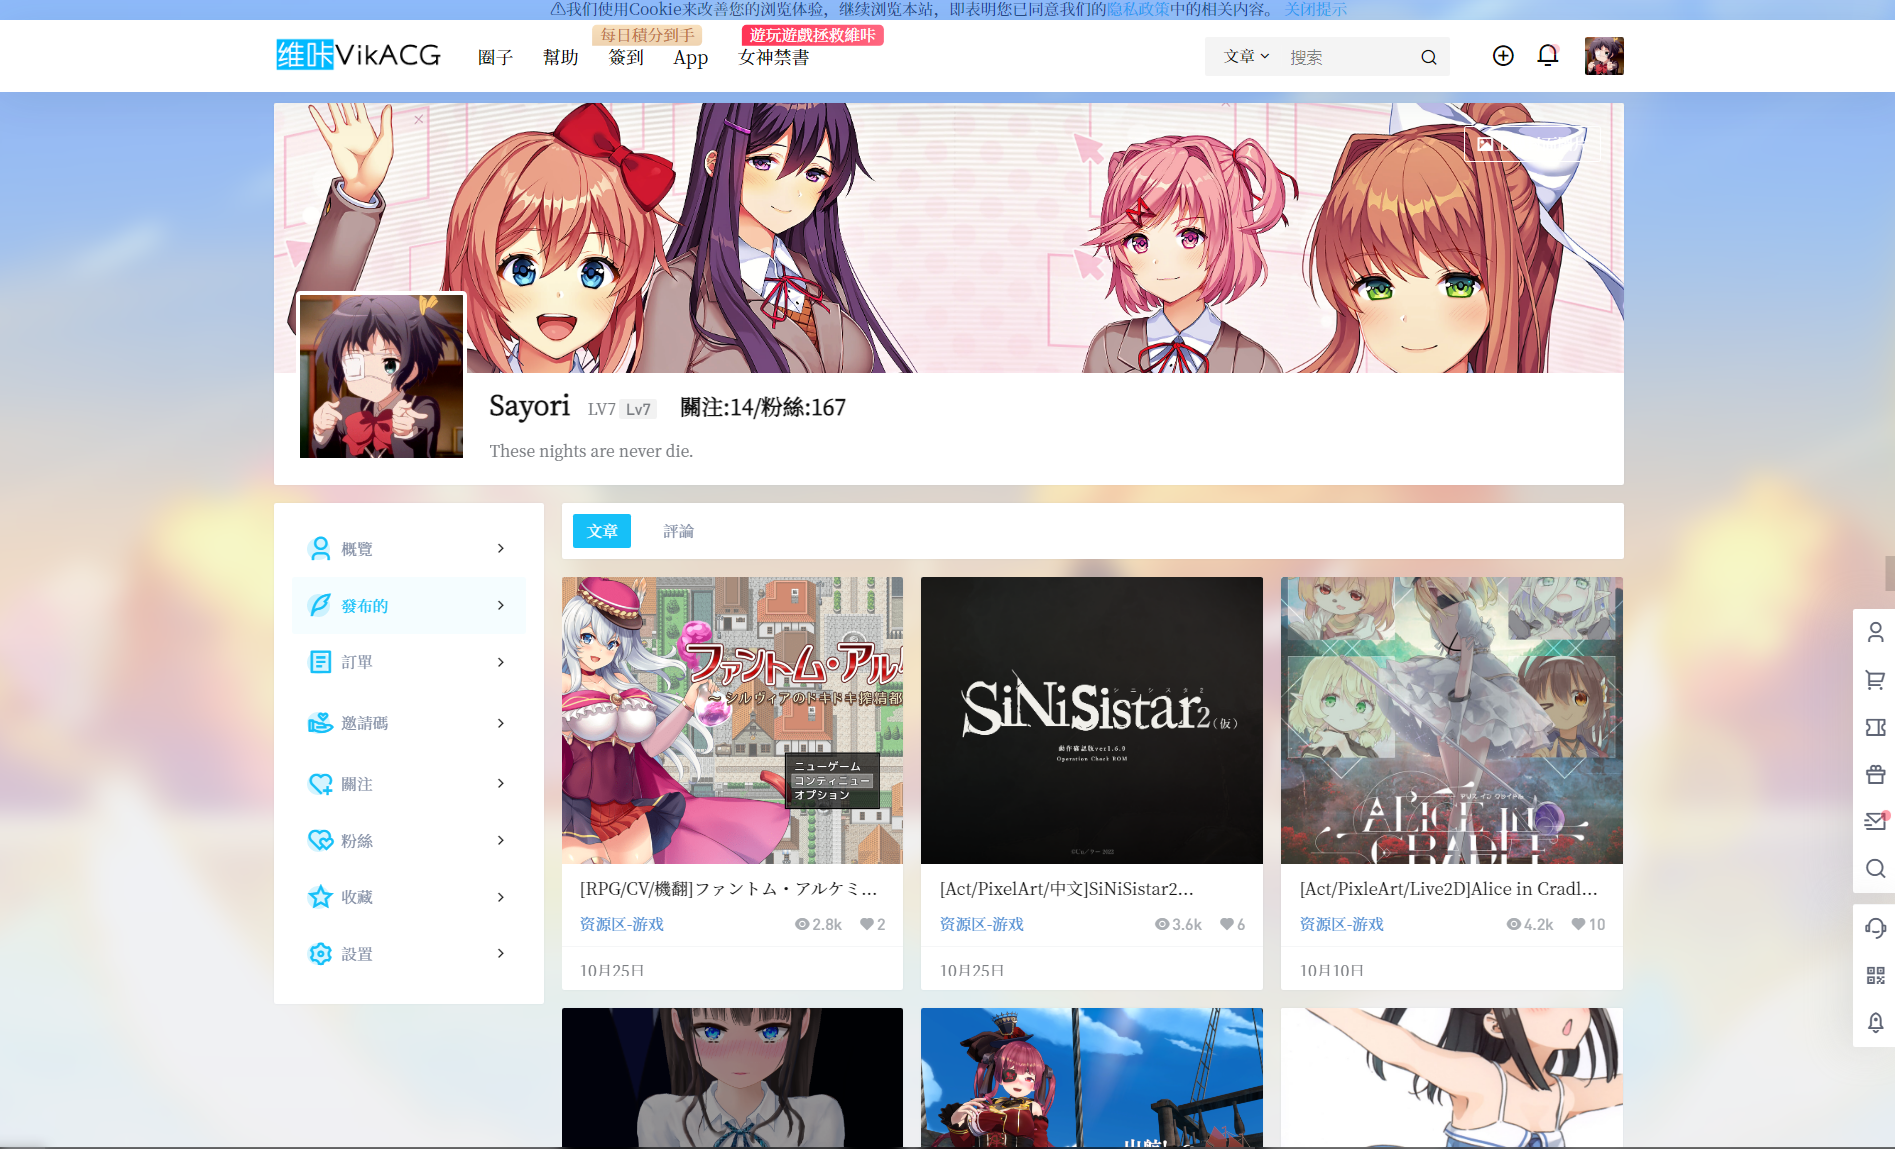Switch to the 評論 tab
Viewport: 1895px width, 1149px height.
coord(678,531)
